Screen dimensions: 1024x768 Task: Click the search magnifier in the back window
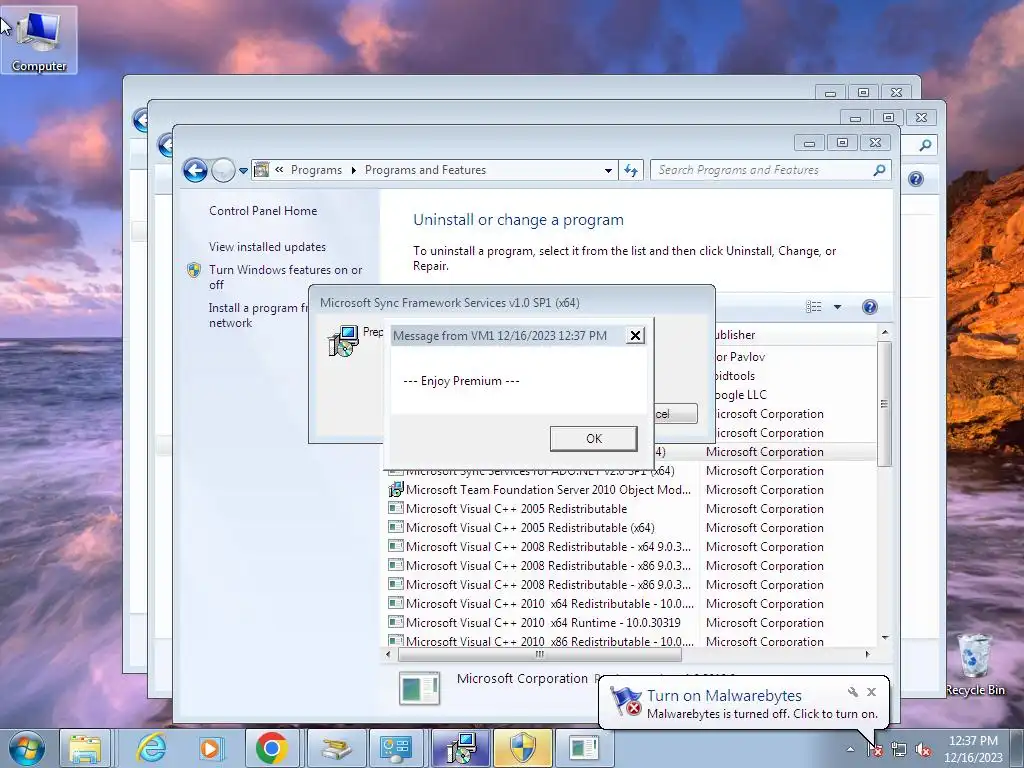[x=925, y=145]
